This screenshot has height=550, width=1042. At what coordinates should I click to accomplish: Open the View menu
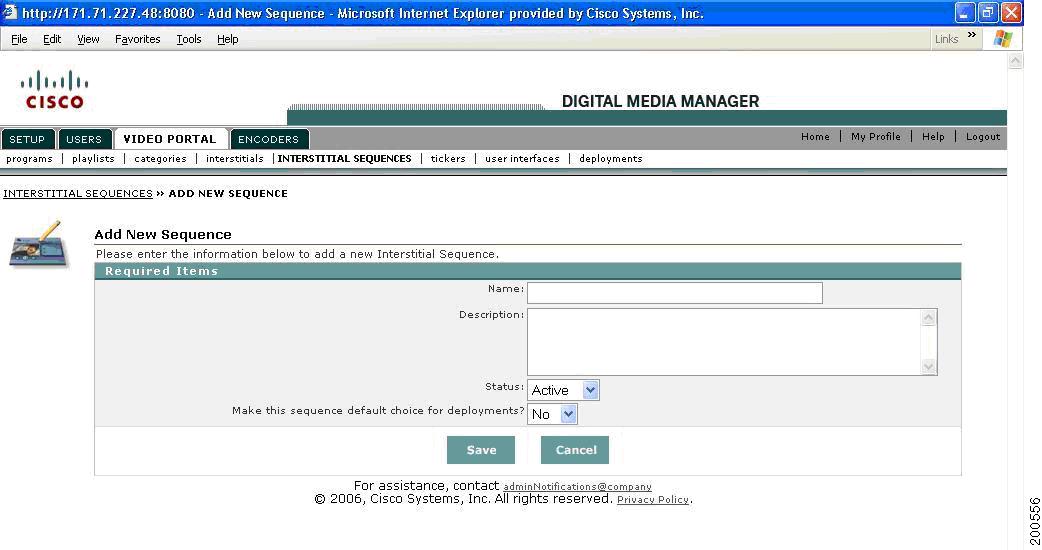[x=88, y=39]
